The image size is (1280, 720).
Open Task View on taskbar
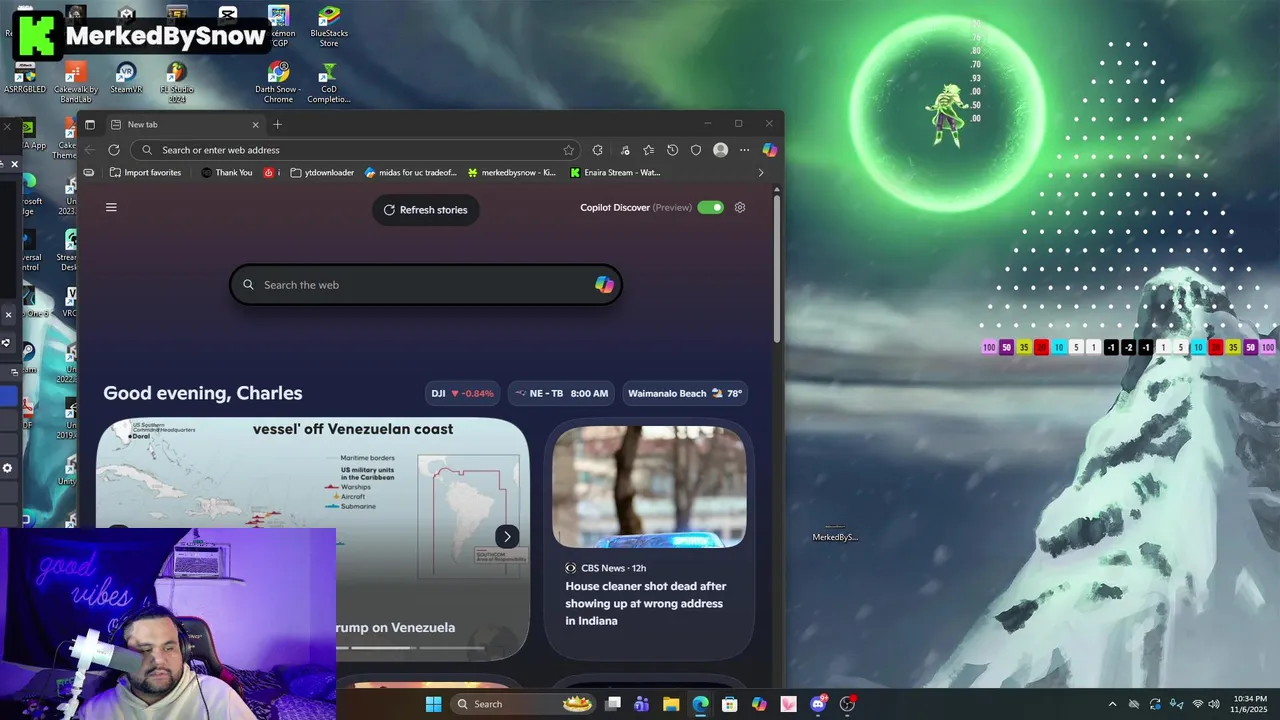pos(613,704)
